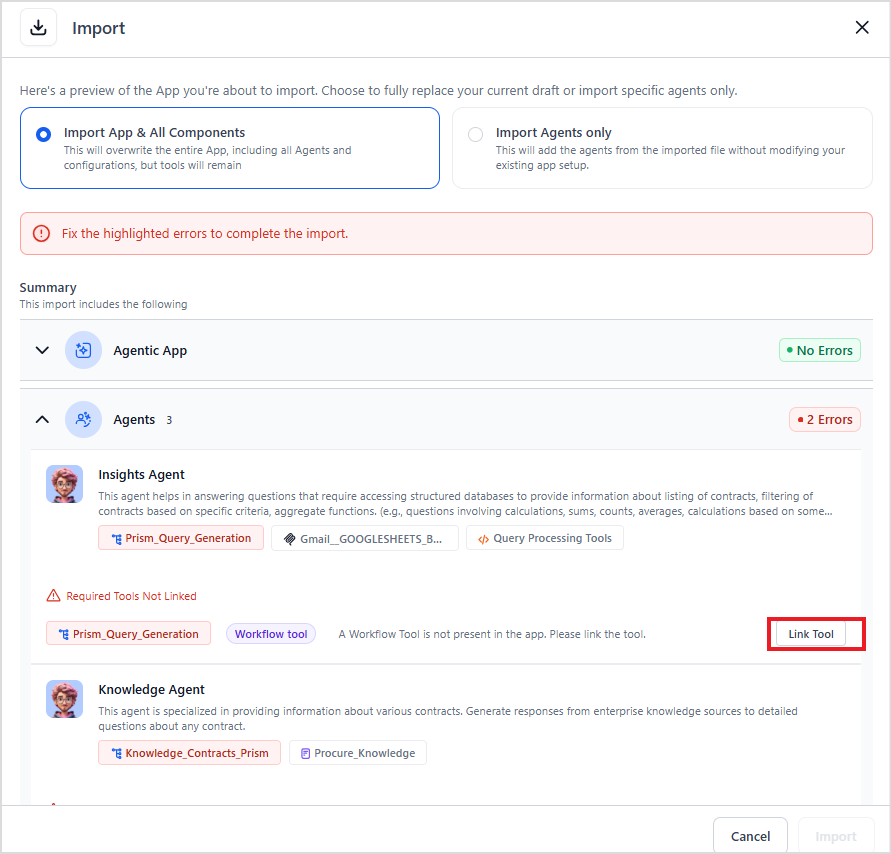Viewport: 891px width, 854px height.
Task: Click the Required Tools Not Linked warning icon
Action: coord(54,596)
